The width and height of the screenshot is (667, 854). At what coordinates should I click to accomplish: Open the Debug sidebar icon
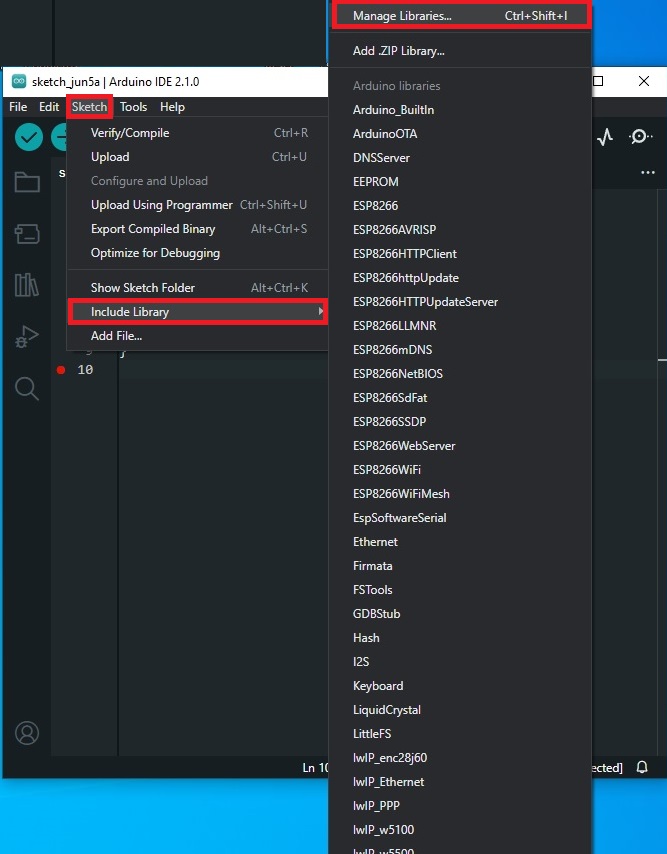coord(27,336)
